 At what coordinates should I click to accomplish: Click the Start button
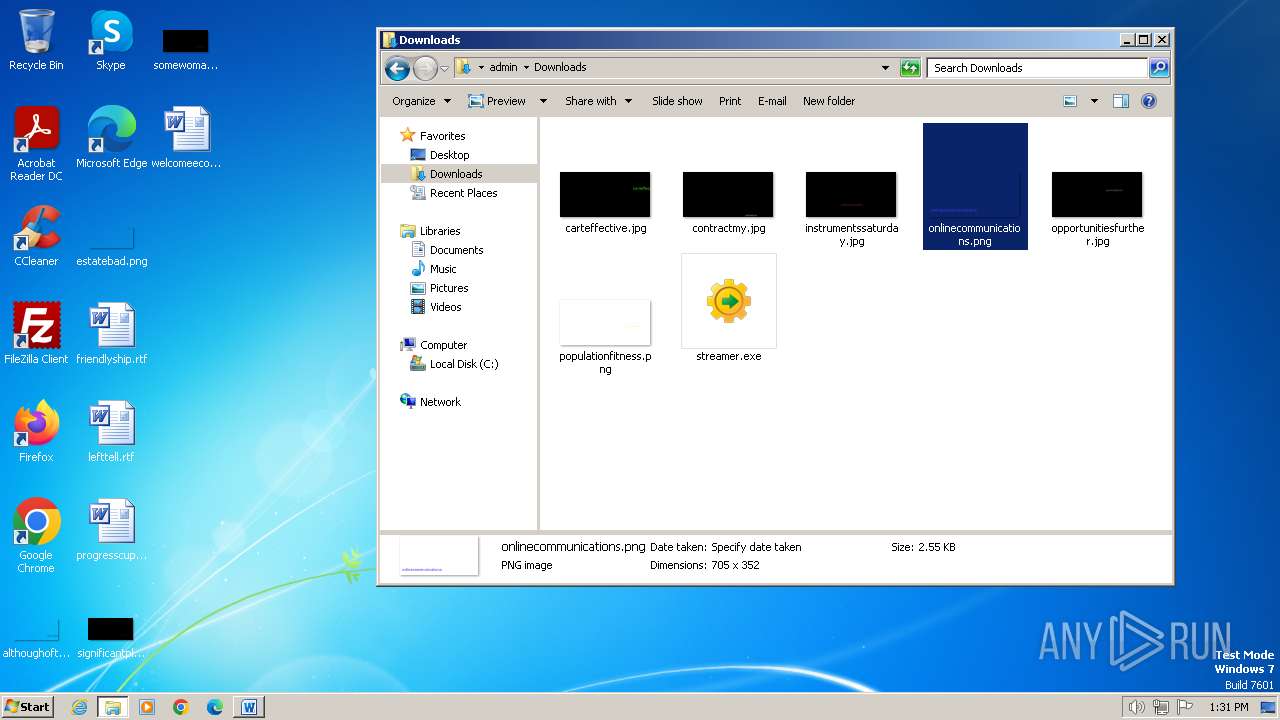click(28, 707)
